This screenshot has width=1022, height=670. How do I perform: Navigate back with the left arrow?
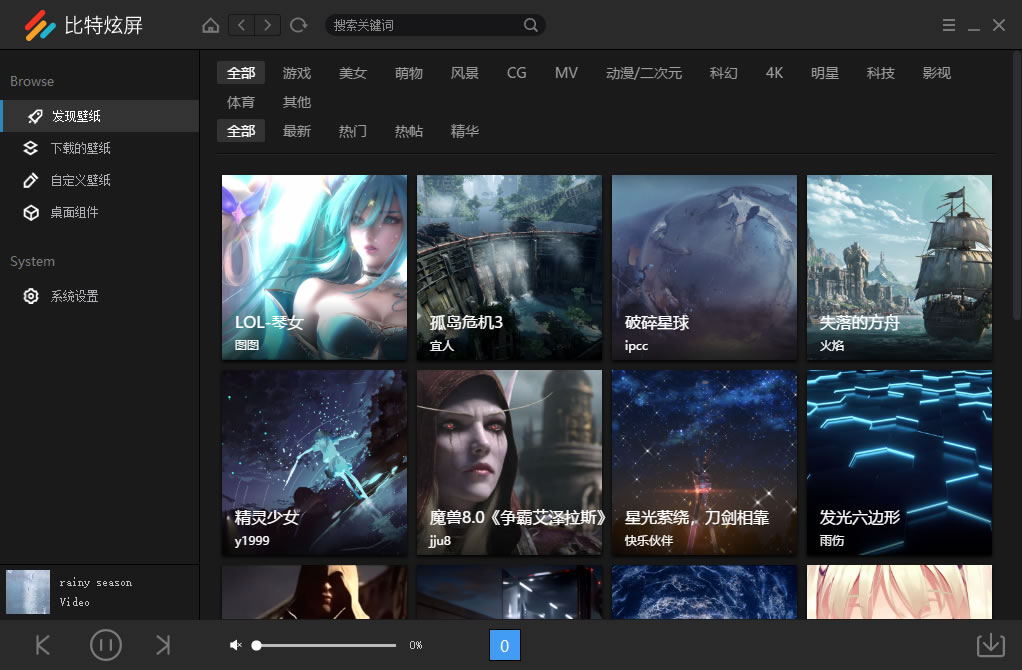(x=242, y=25)
